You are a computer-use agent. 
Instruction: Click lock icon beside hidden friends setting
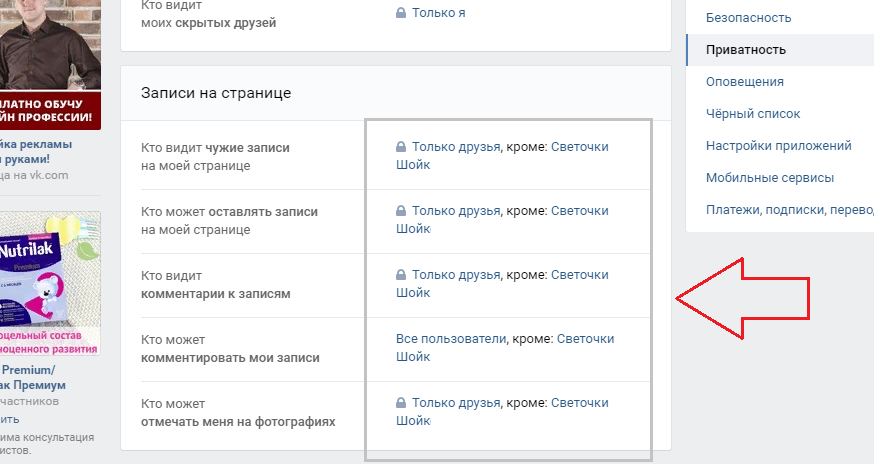401,12
